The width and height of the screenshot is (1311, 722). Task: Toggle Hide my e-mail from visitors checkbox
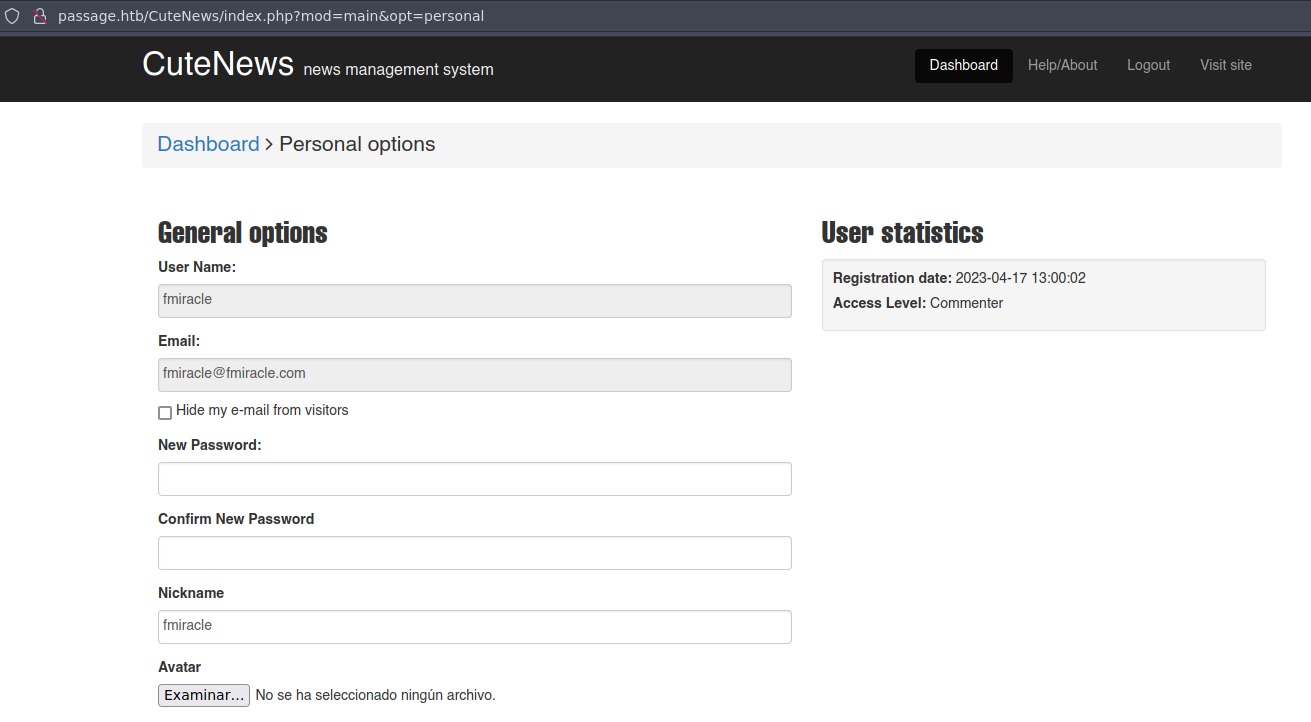pos(165,412)
